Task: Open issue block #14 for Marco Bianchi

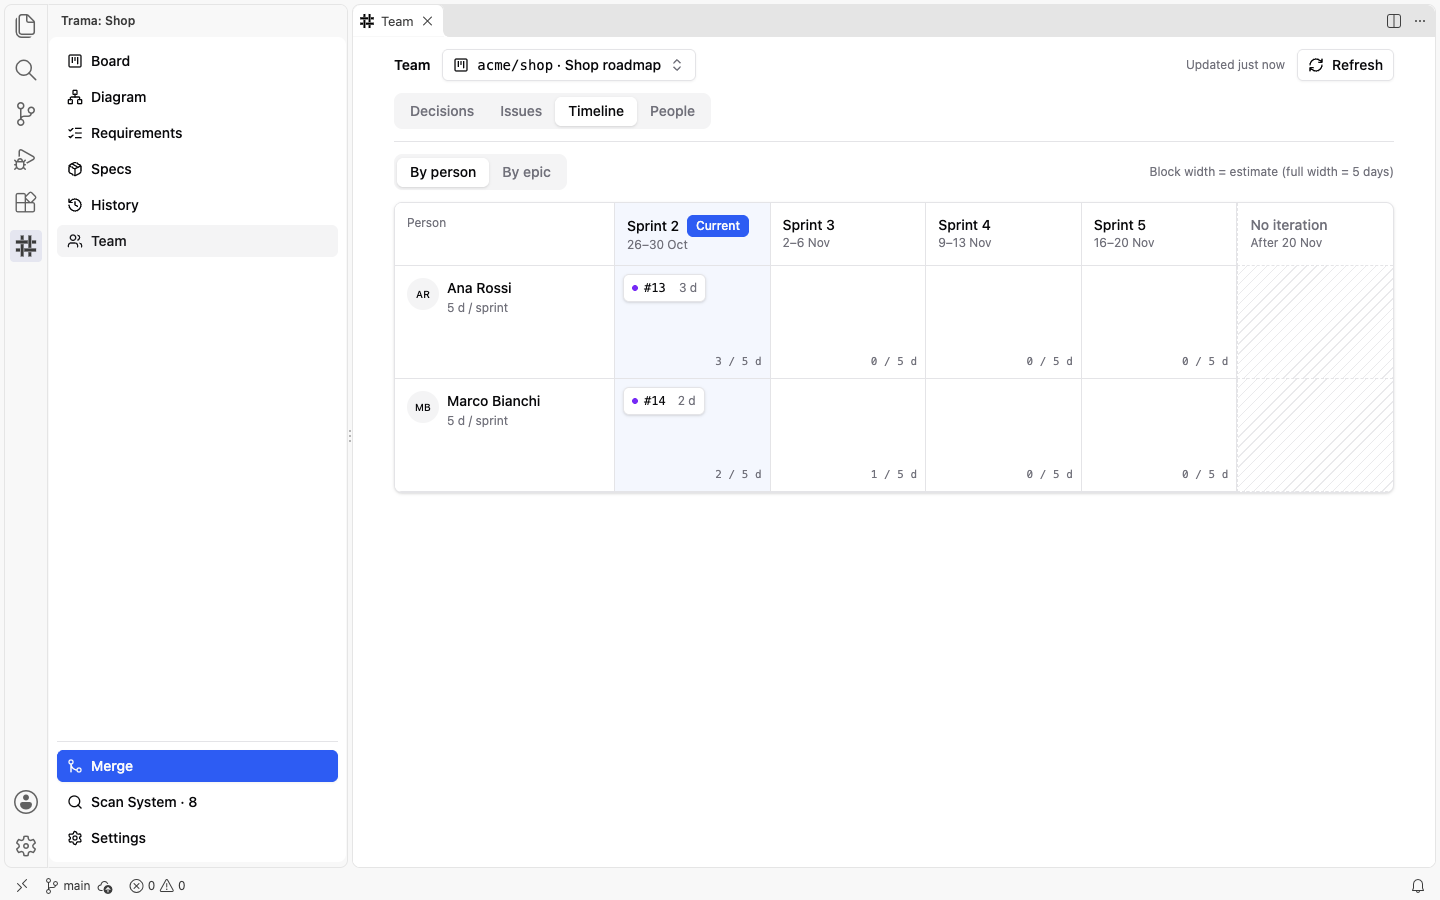Action: tap(664, 401)
